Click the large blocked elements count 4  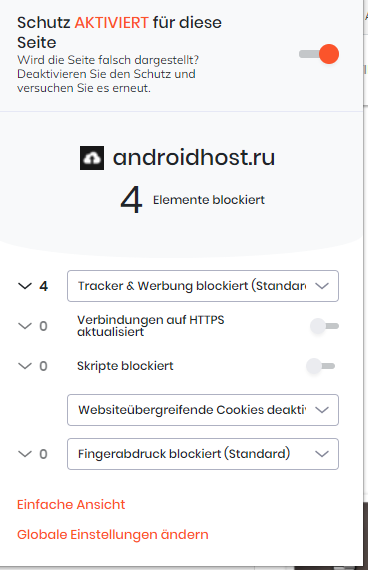(131, 200)
